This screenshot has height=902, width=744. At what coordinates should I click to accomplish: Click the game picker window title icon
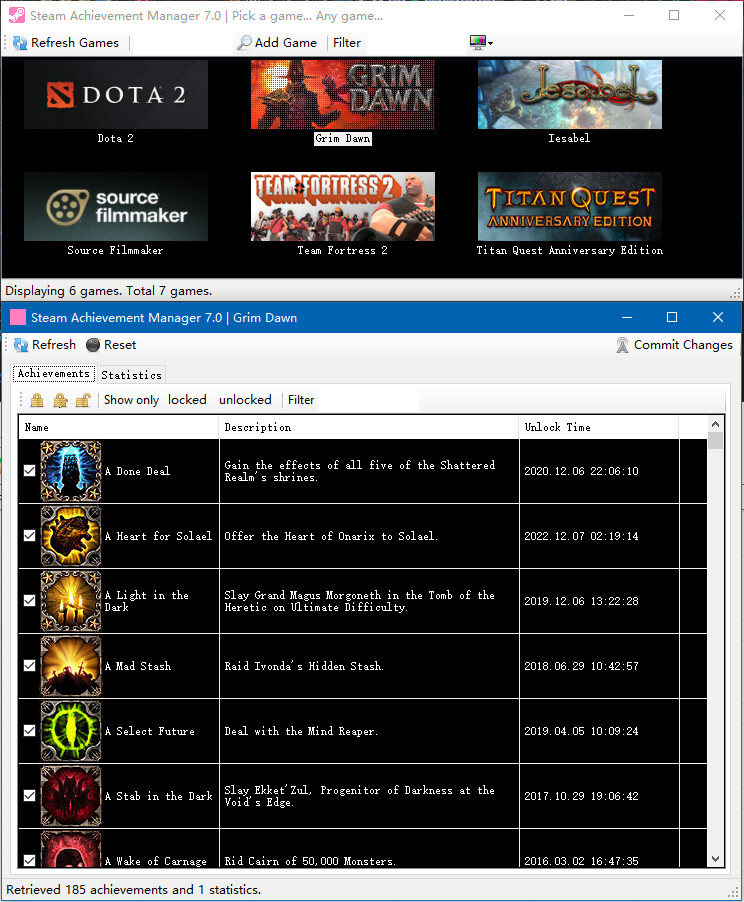17,15
